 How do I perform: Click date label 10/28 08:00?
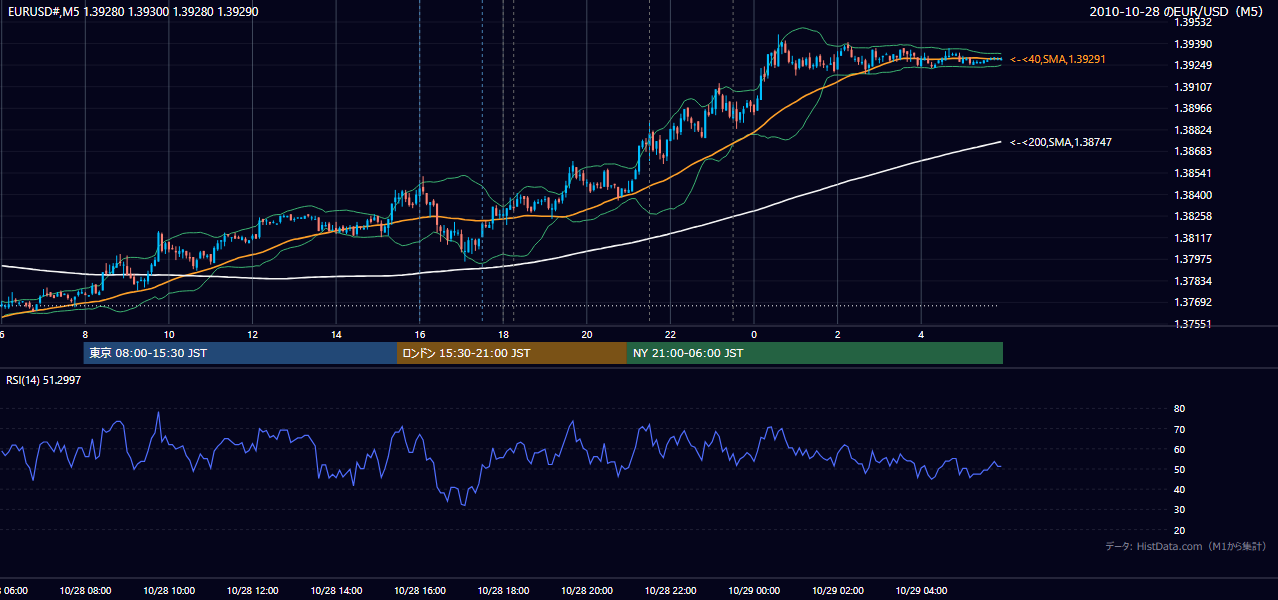pyautogui.click(x=85, y=591)
